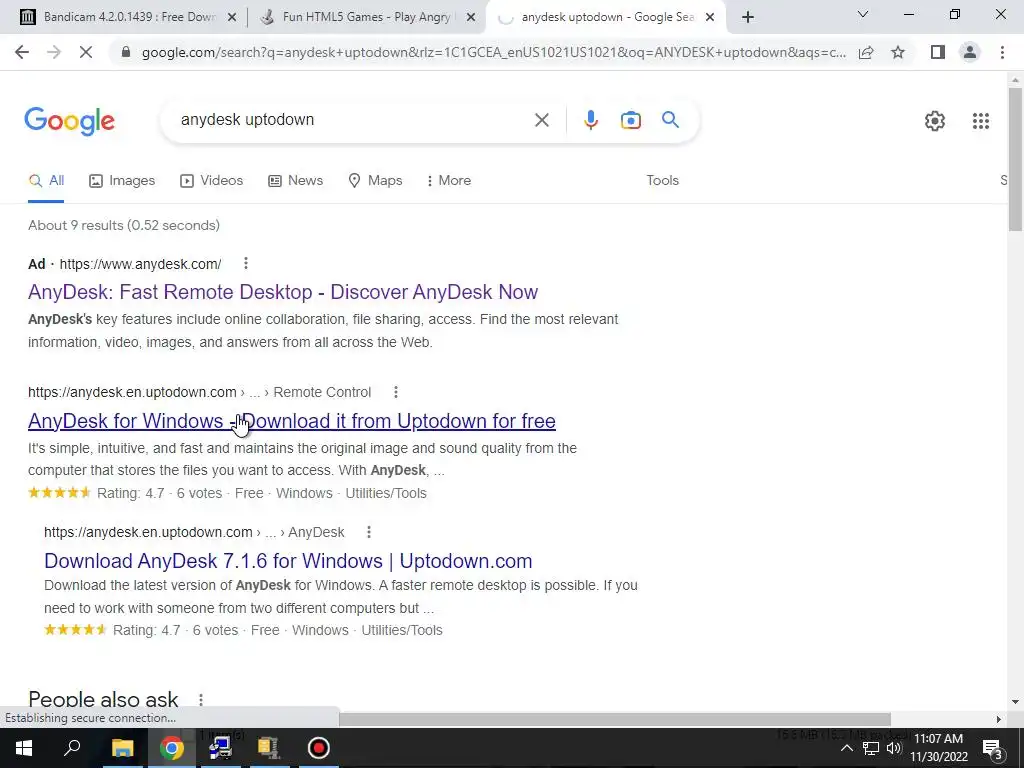Clear search box with X icon

541,120
